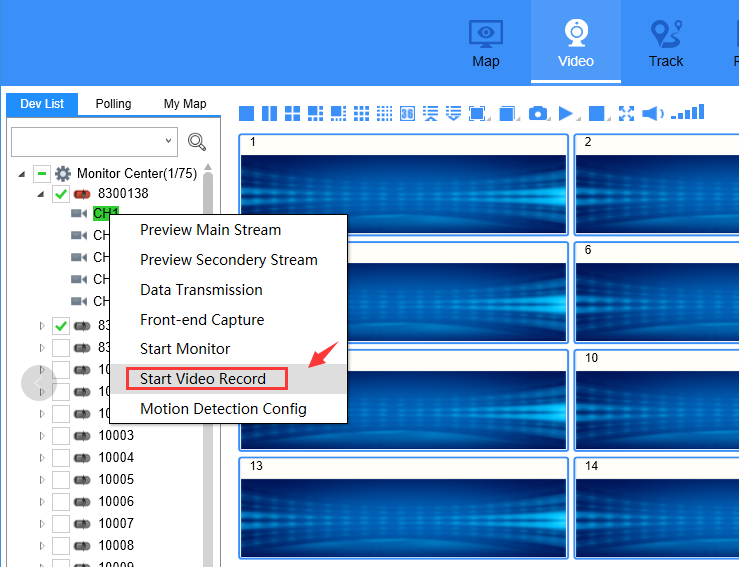Viewport: 739px width, 567px height.
Task: Switch to the My Map tab
Action: click(x=185, y=104)
